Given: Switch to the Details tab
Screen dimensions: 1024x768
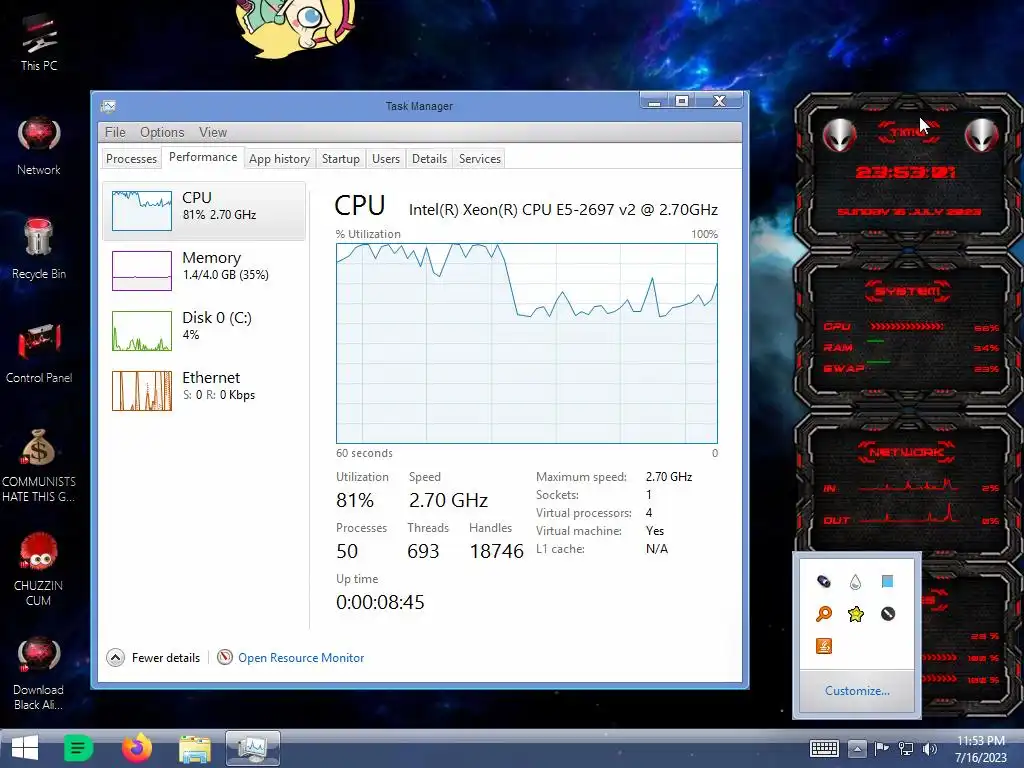Looking at the screenshot, I should 429,159.
